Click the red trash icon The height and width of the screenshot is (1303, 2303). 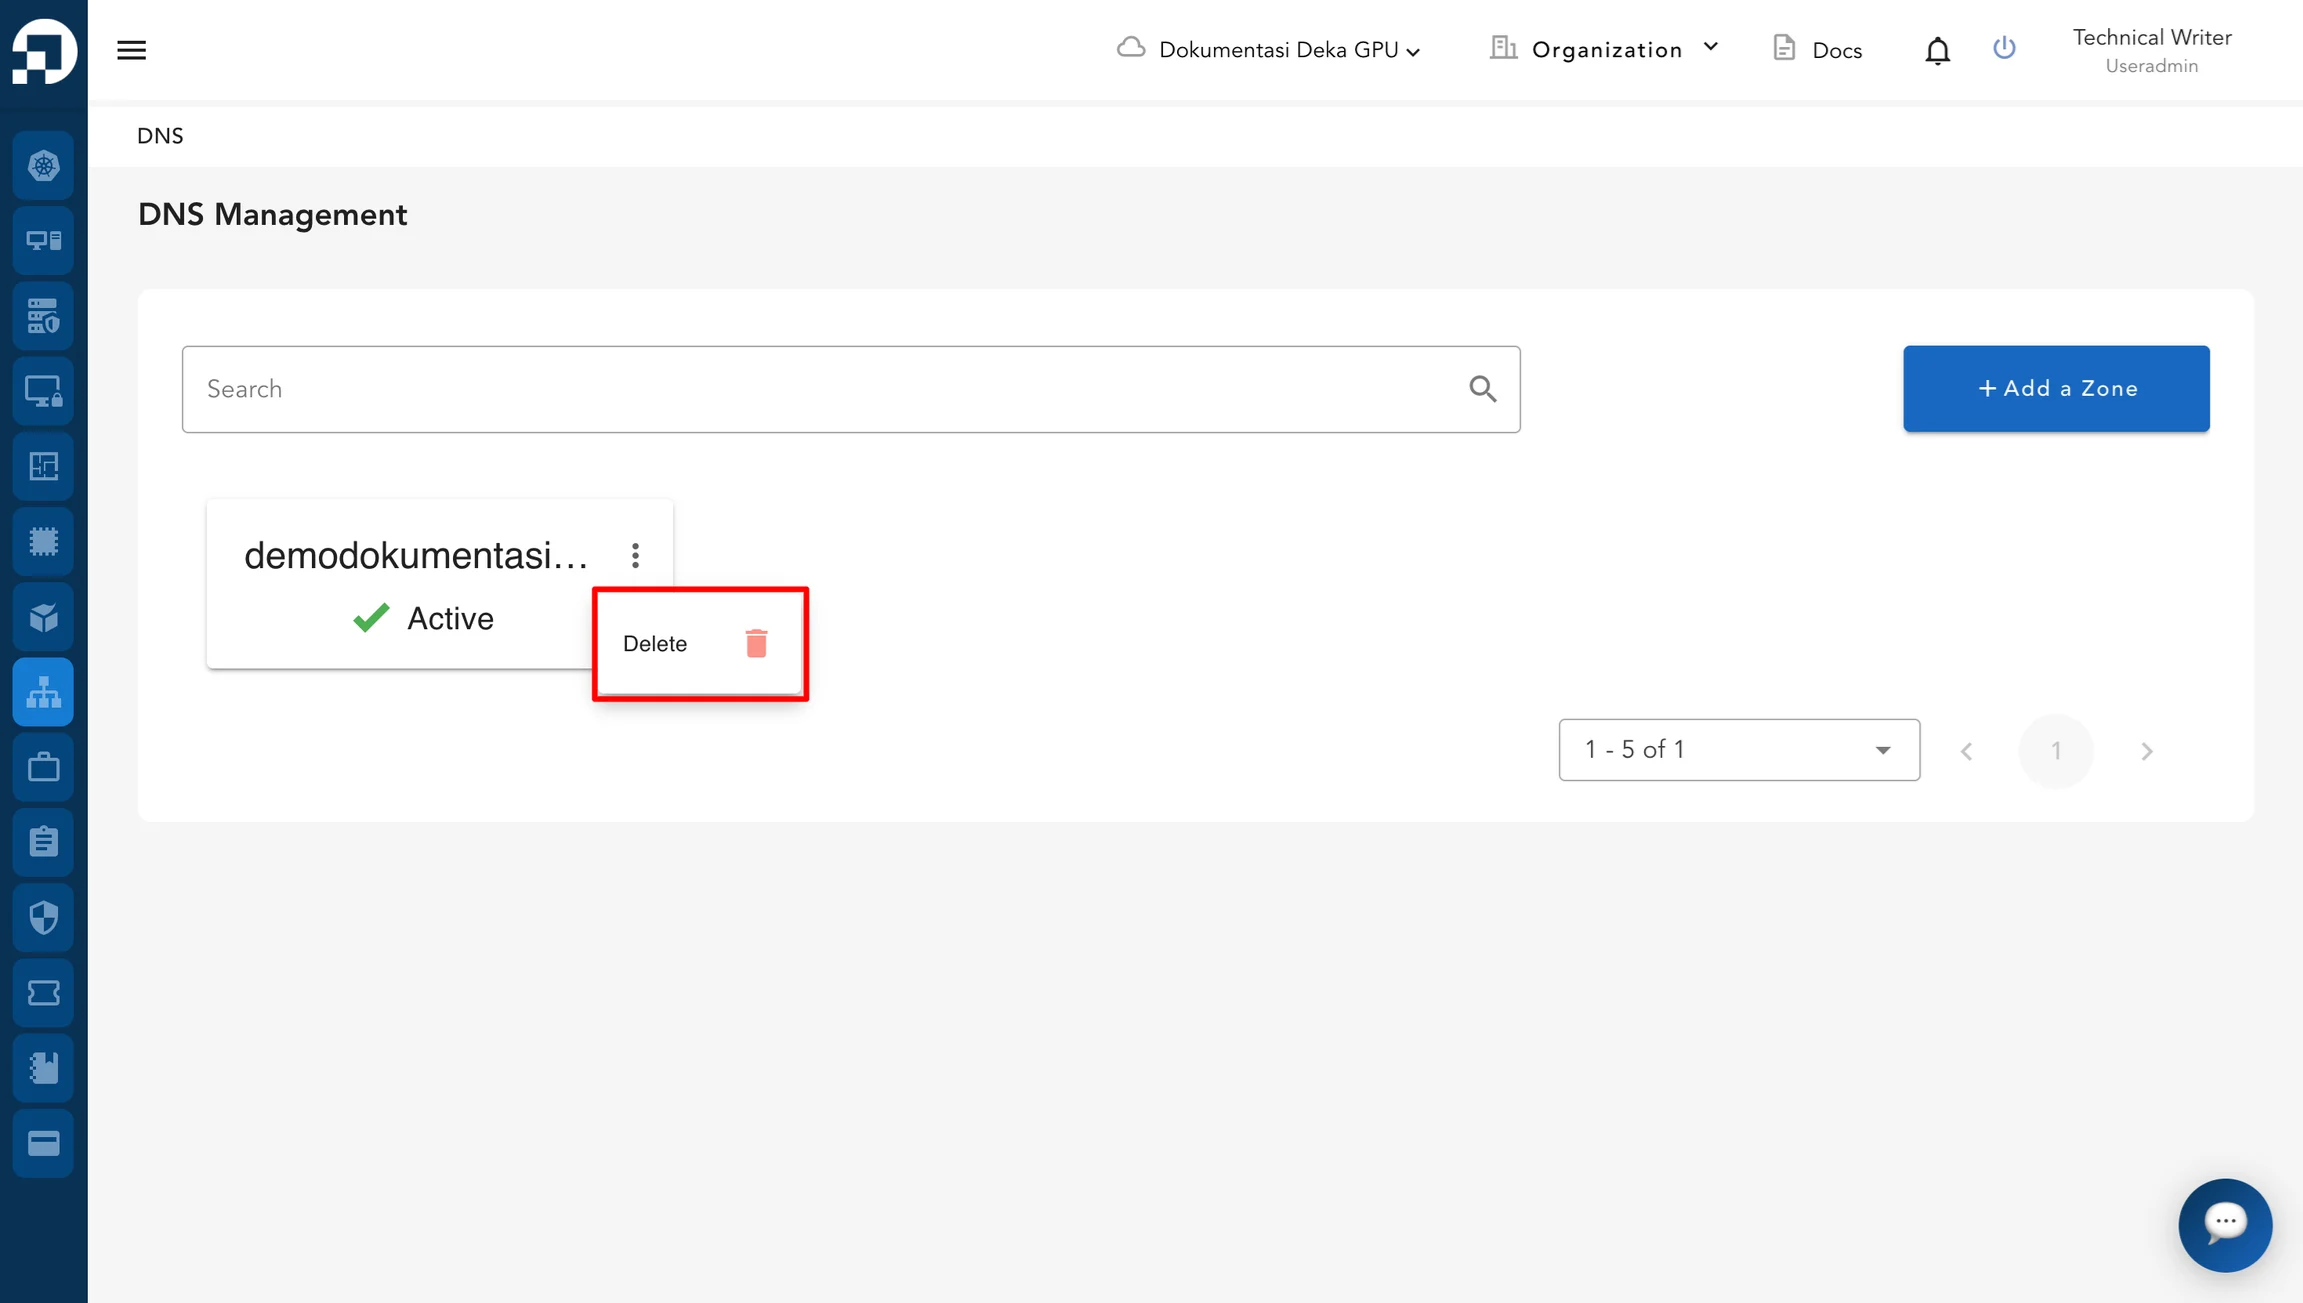coord(756,643)
